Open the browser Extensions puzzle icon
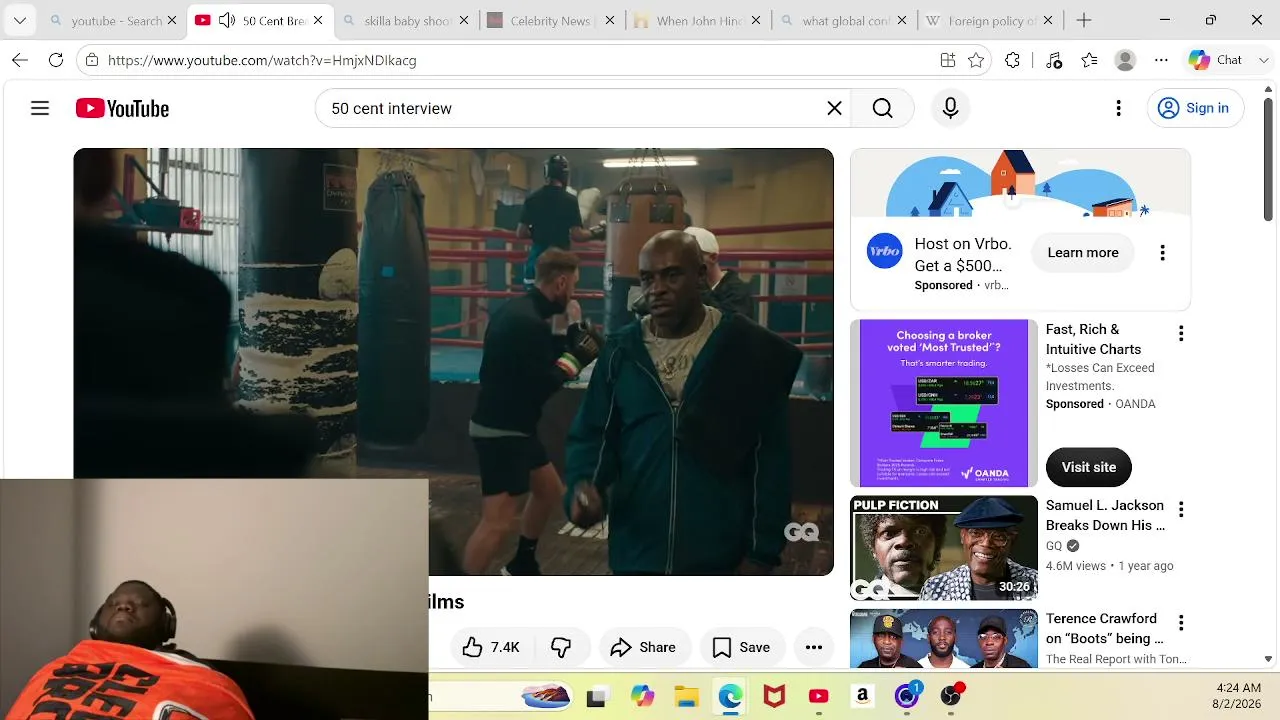 point(1012,60)
